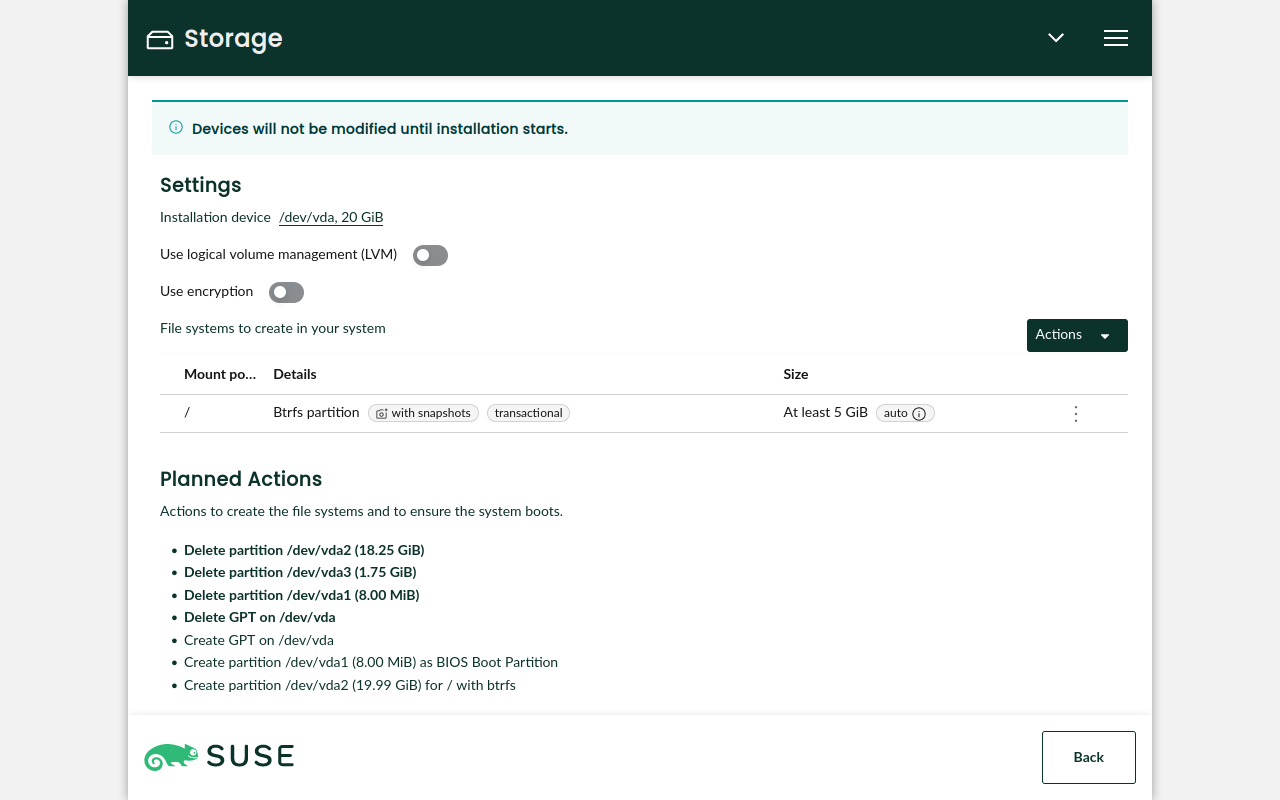1280x800 pixels.
Task: Go back using the Back button
Action: click(x=1088, y=757)
